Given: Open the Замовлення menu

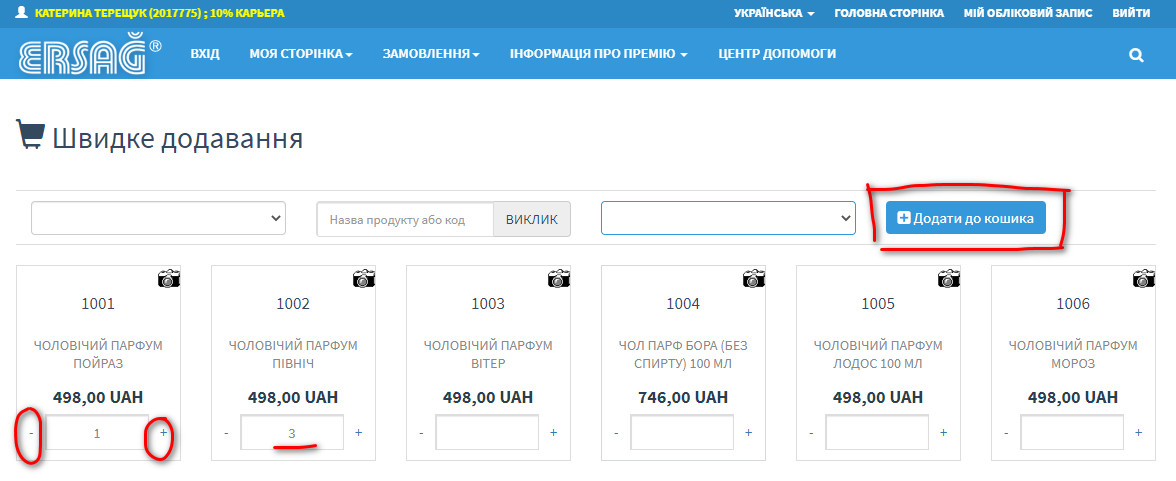Looking at the screenshot, I should tap(431, 54).
